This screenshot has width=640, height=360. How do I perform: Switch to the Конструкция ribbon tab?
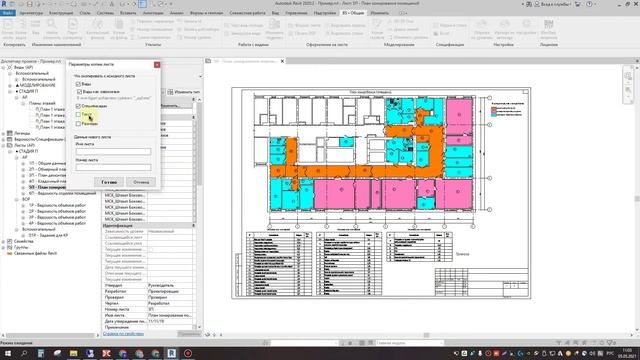(61, 13)
